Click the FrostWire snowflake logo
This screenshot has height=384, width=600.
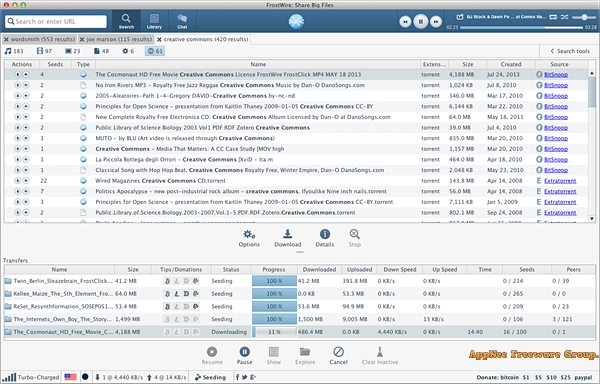296,21
